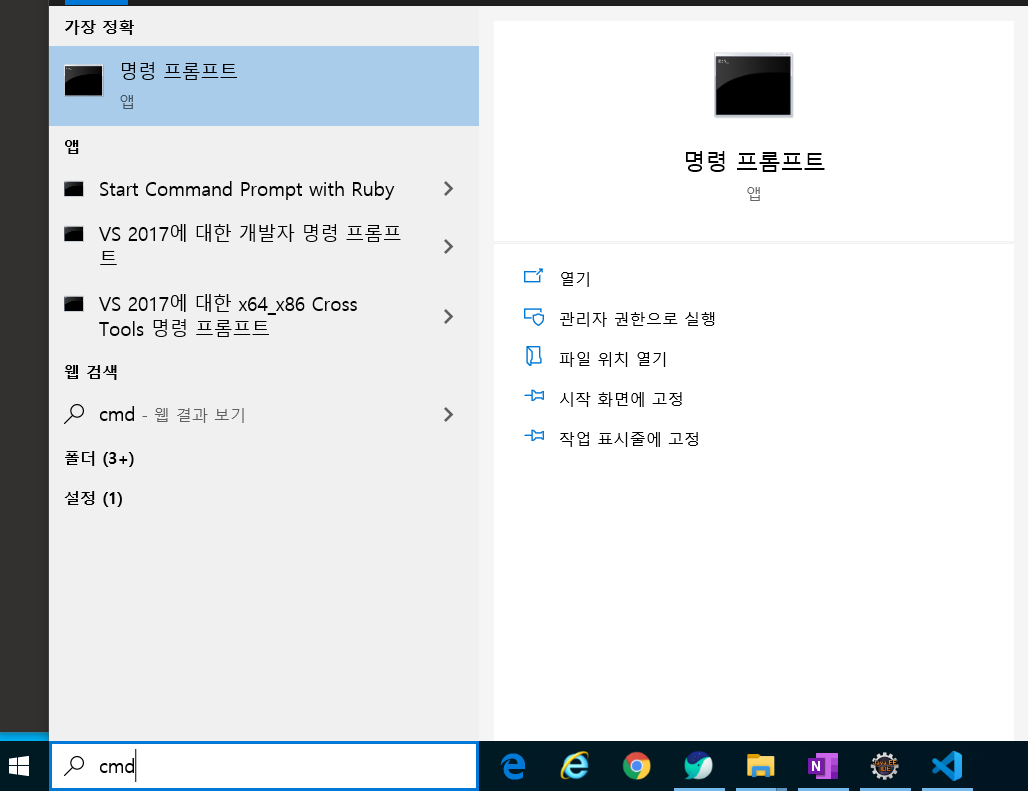Click the 웹 검색 section header
1028x791 pixels.
click(x=91, y=372)
